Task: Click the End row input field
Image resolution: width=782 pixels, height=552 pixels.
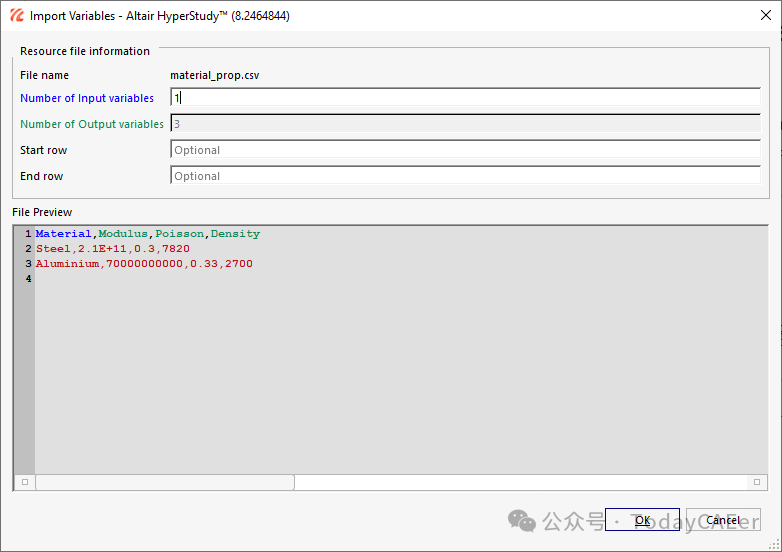Action: pyautogui.click(x=465, y=176)
